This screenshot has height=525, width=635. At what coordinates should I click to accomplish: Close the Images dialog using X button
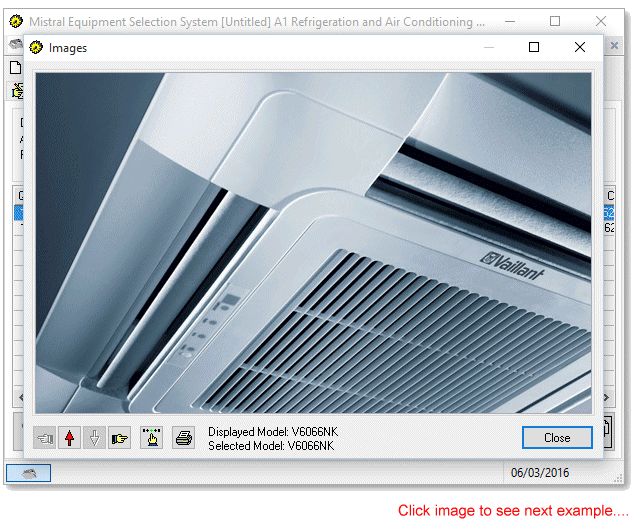coord(580,47)
